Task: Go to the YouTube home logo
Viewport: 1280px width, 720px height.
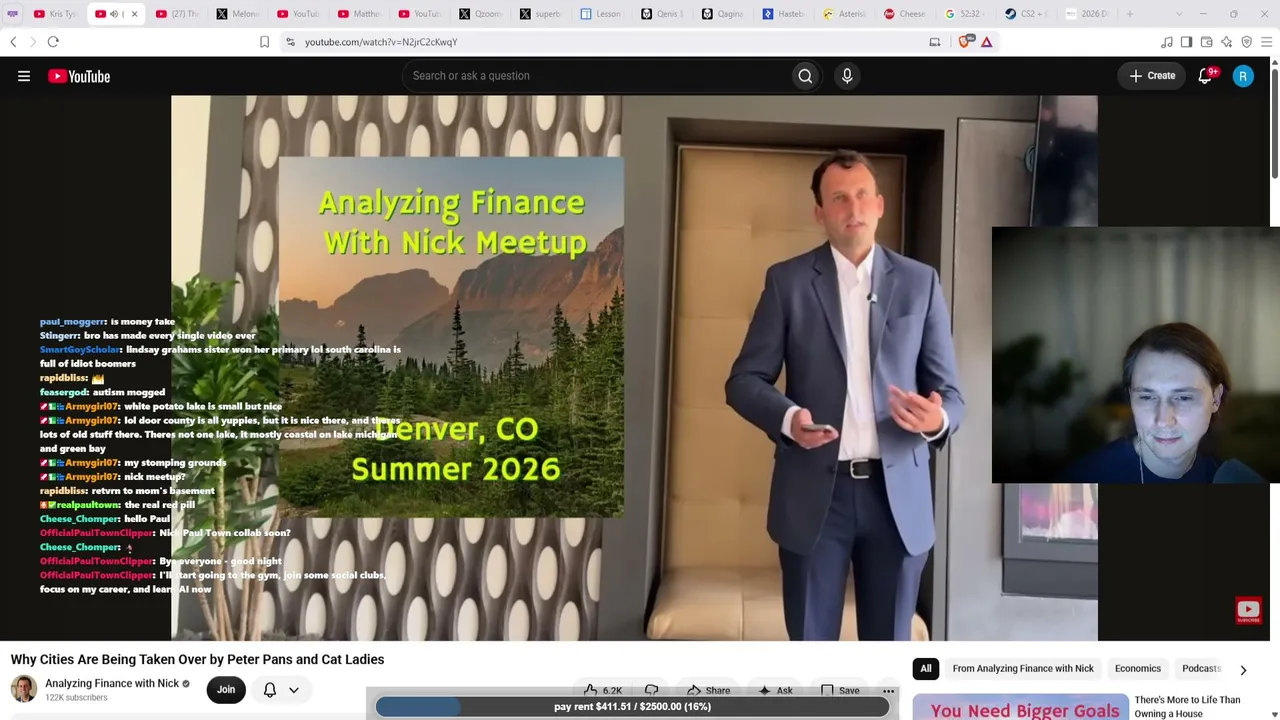Action: tap(79, 76)
